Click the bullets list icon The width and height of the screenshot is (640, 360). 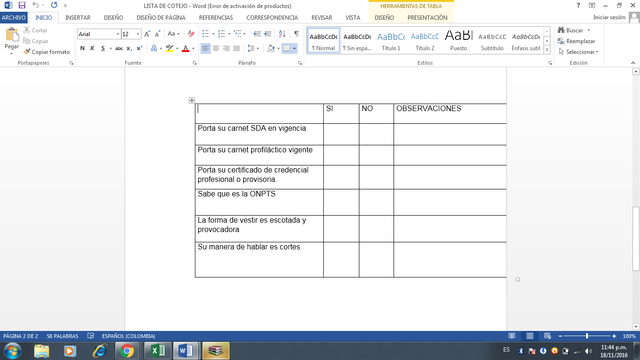click(x=205, y=34)
